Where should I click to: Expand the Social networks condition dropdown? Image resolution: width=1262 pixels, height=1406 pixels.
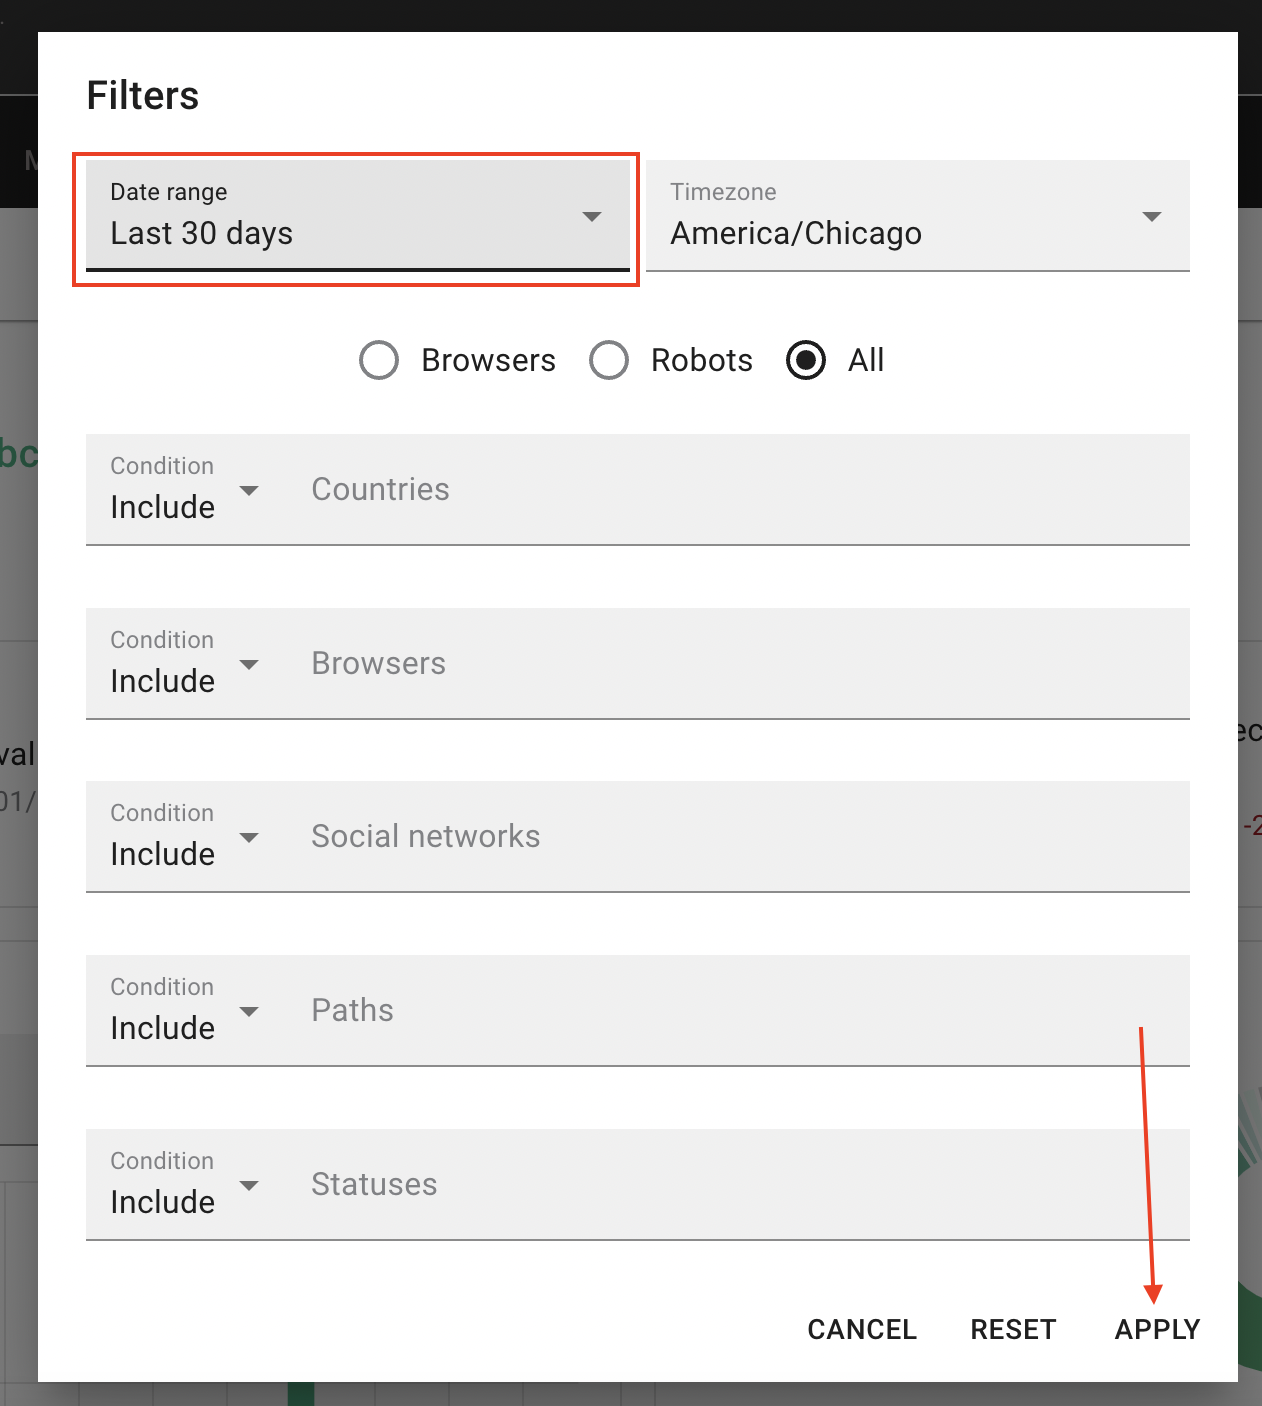[x=185, y=838]
